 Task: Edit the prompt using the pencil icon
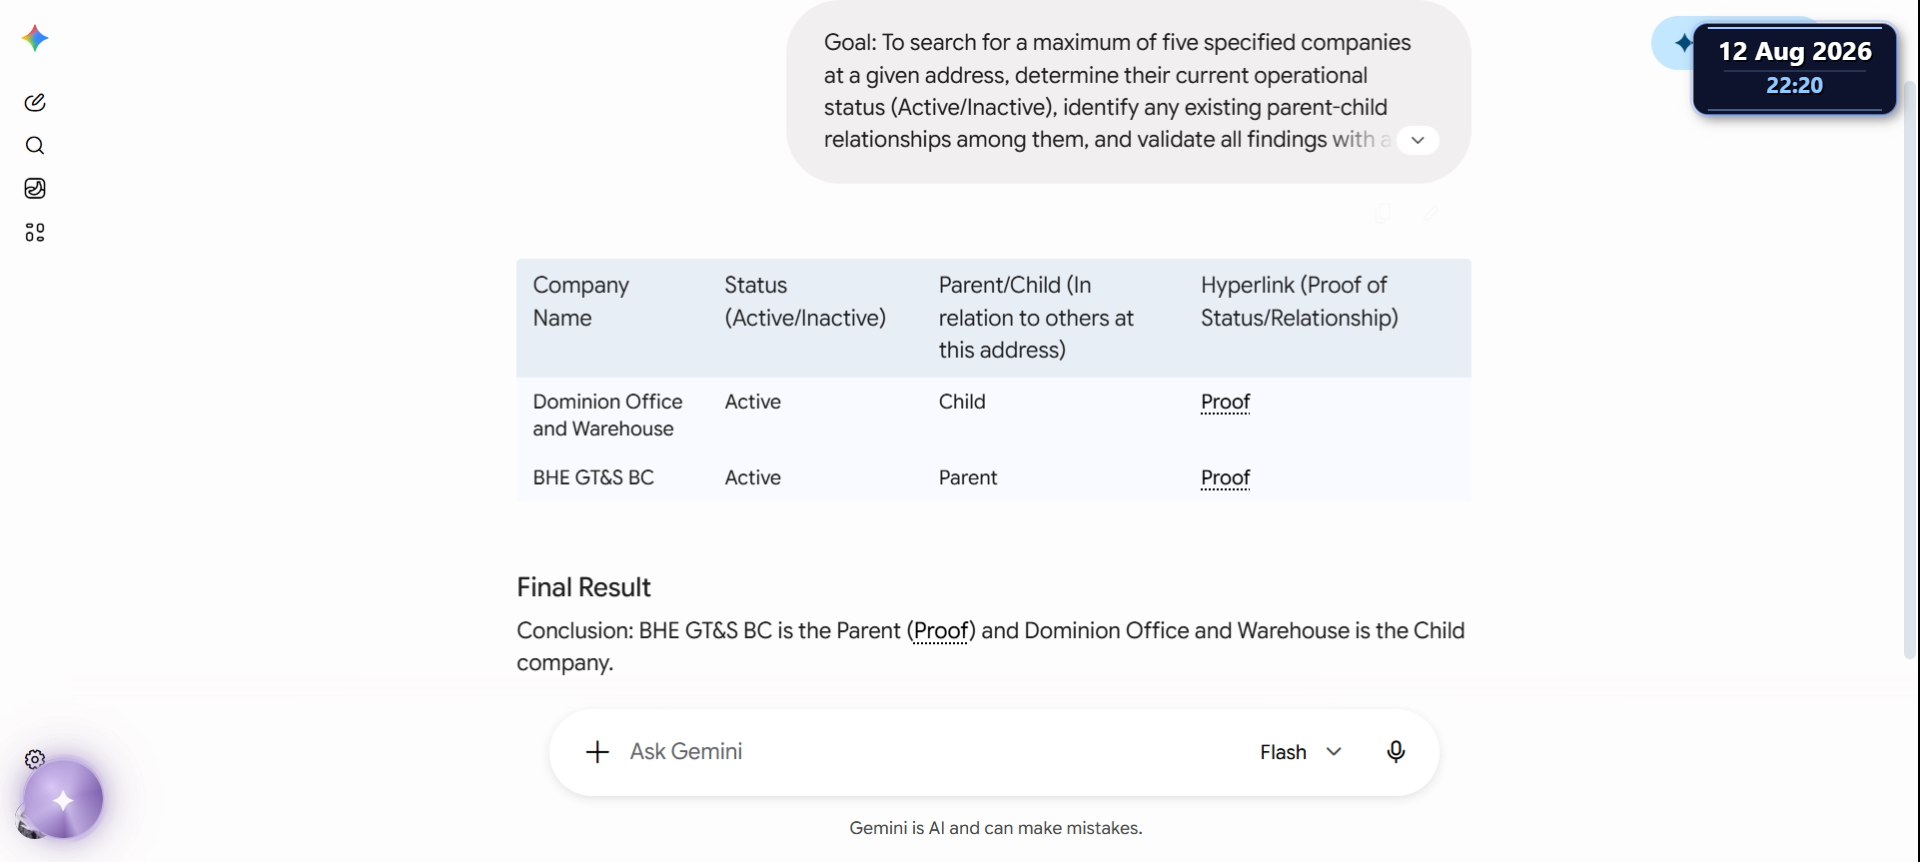[1431, 212]
